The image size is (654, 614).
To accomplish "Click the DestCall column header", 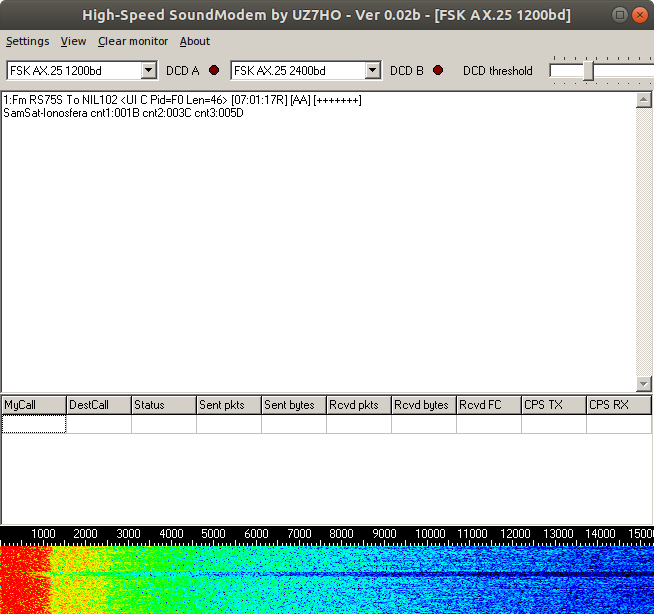I will 99,405.
